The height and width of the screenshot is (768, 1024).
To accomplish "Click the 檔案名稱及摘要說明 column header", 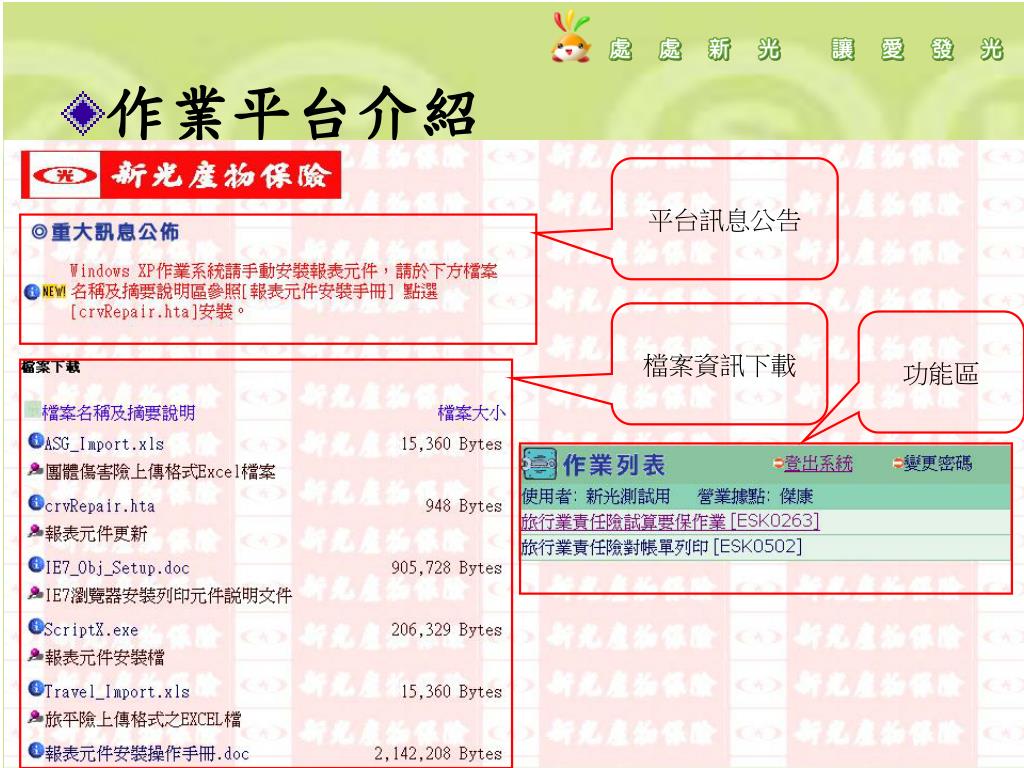I will pyautogui.click(x=118, y=413).
